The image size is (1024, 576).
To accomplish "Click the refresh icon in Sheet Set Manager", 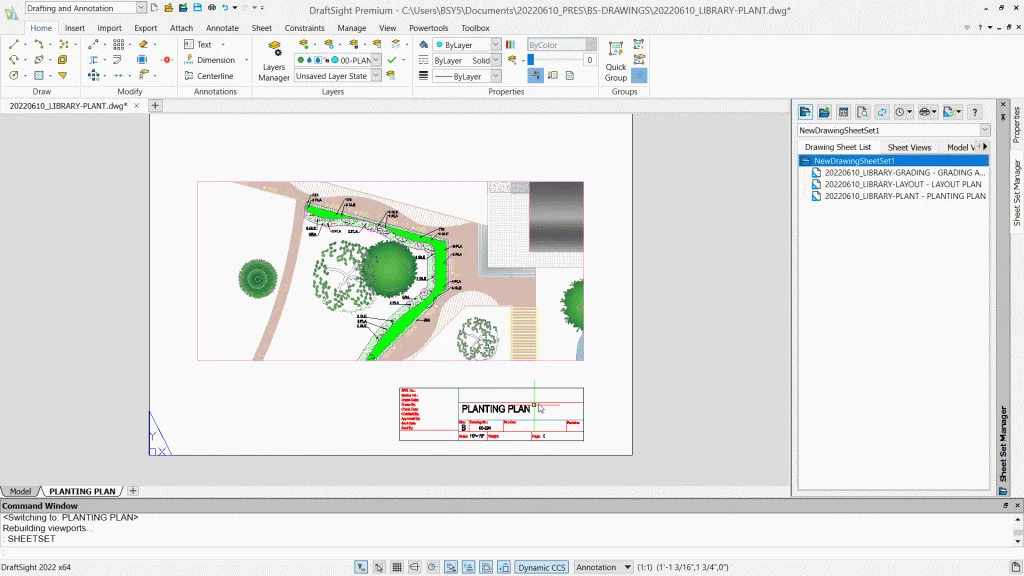I will pyautogui.click(x=882, y=112).
